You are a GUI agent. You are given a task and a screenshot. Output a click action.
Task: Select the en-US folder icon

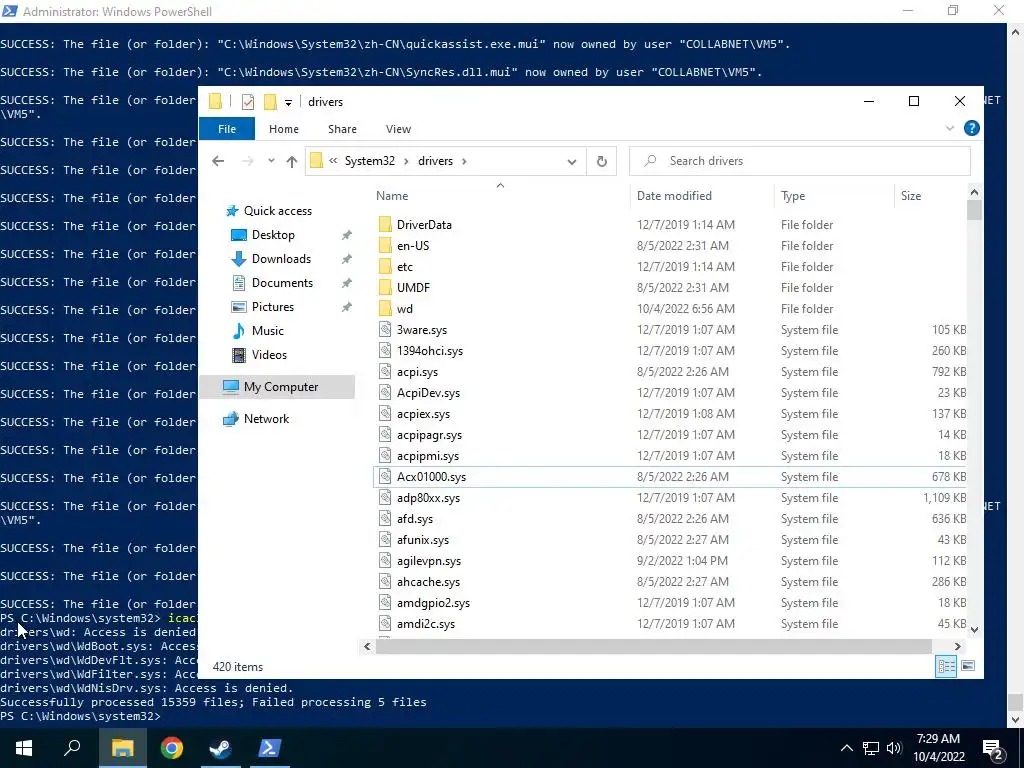click(x=385, y=246)
